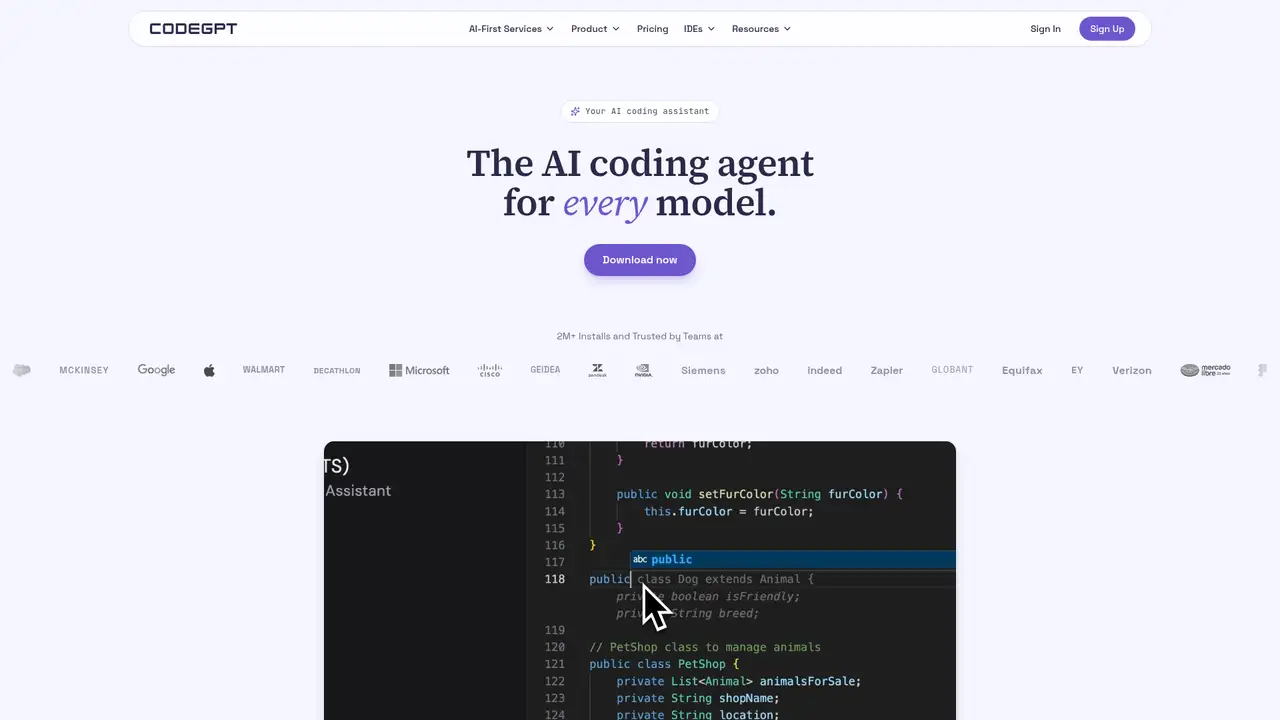Click the Zoho logo
The image size is (1280, 720).
(766, 370)
